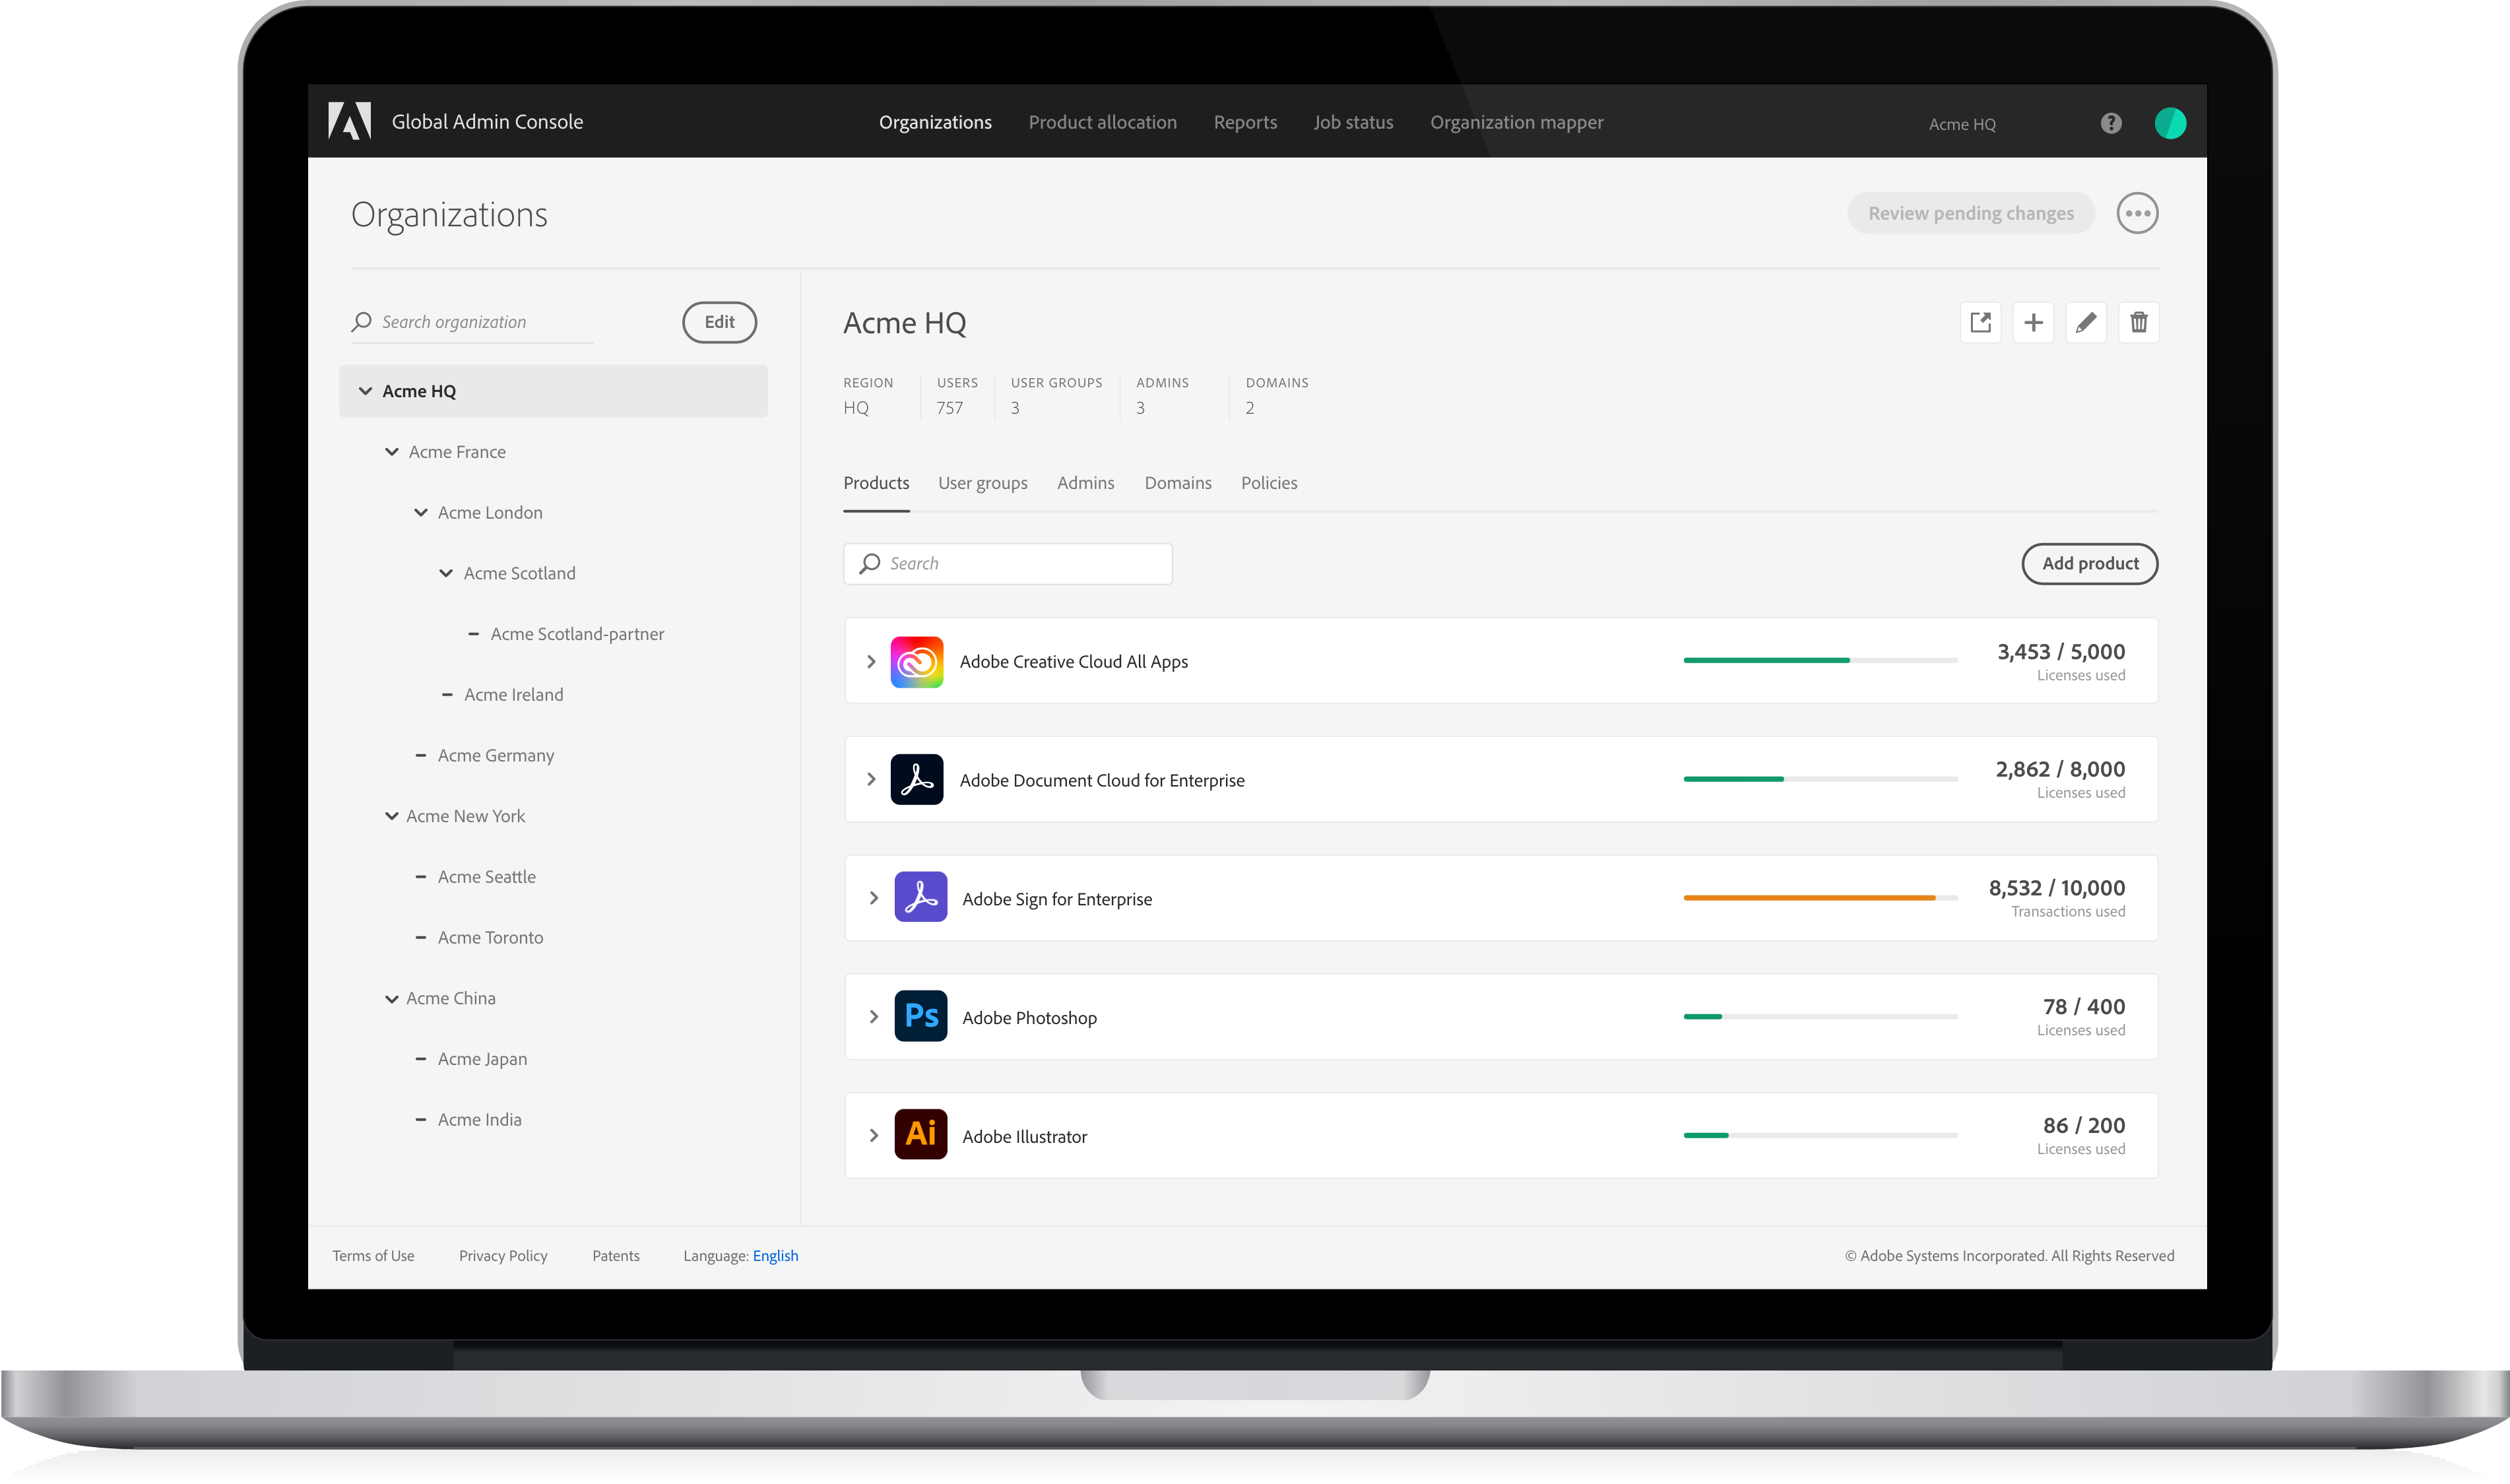Click the Global Admin Console title
Viewport: 2510px width, 1484px height.
coord(487,122)
